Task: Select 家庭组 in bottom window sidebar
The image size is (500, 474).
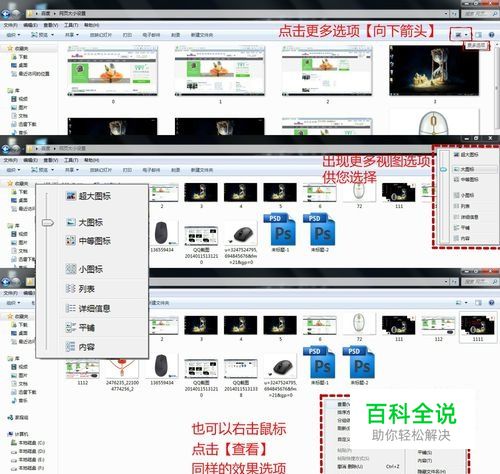Action: coord(18,417)
